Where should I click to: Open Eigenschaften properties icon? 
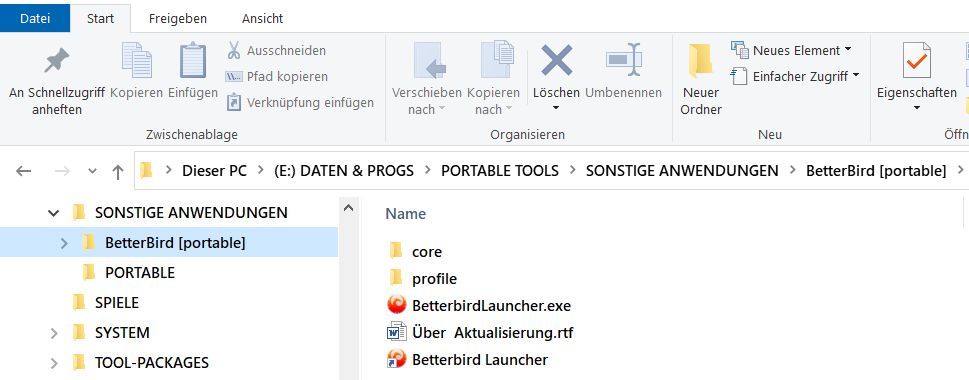[916, 61]
